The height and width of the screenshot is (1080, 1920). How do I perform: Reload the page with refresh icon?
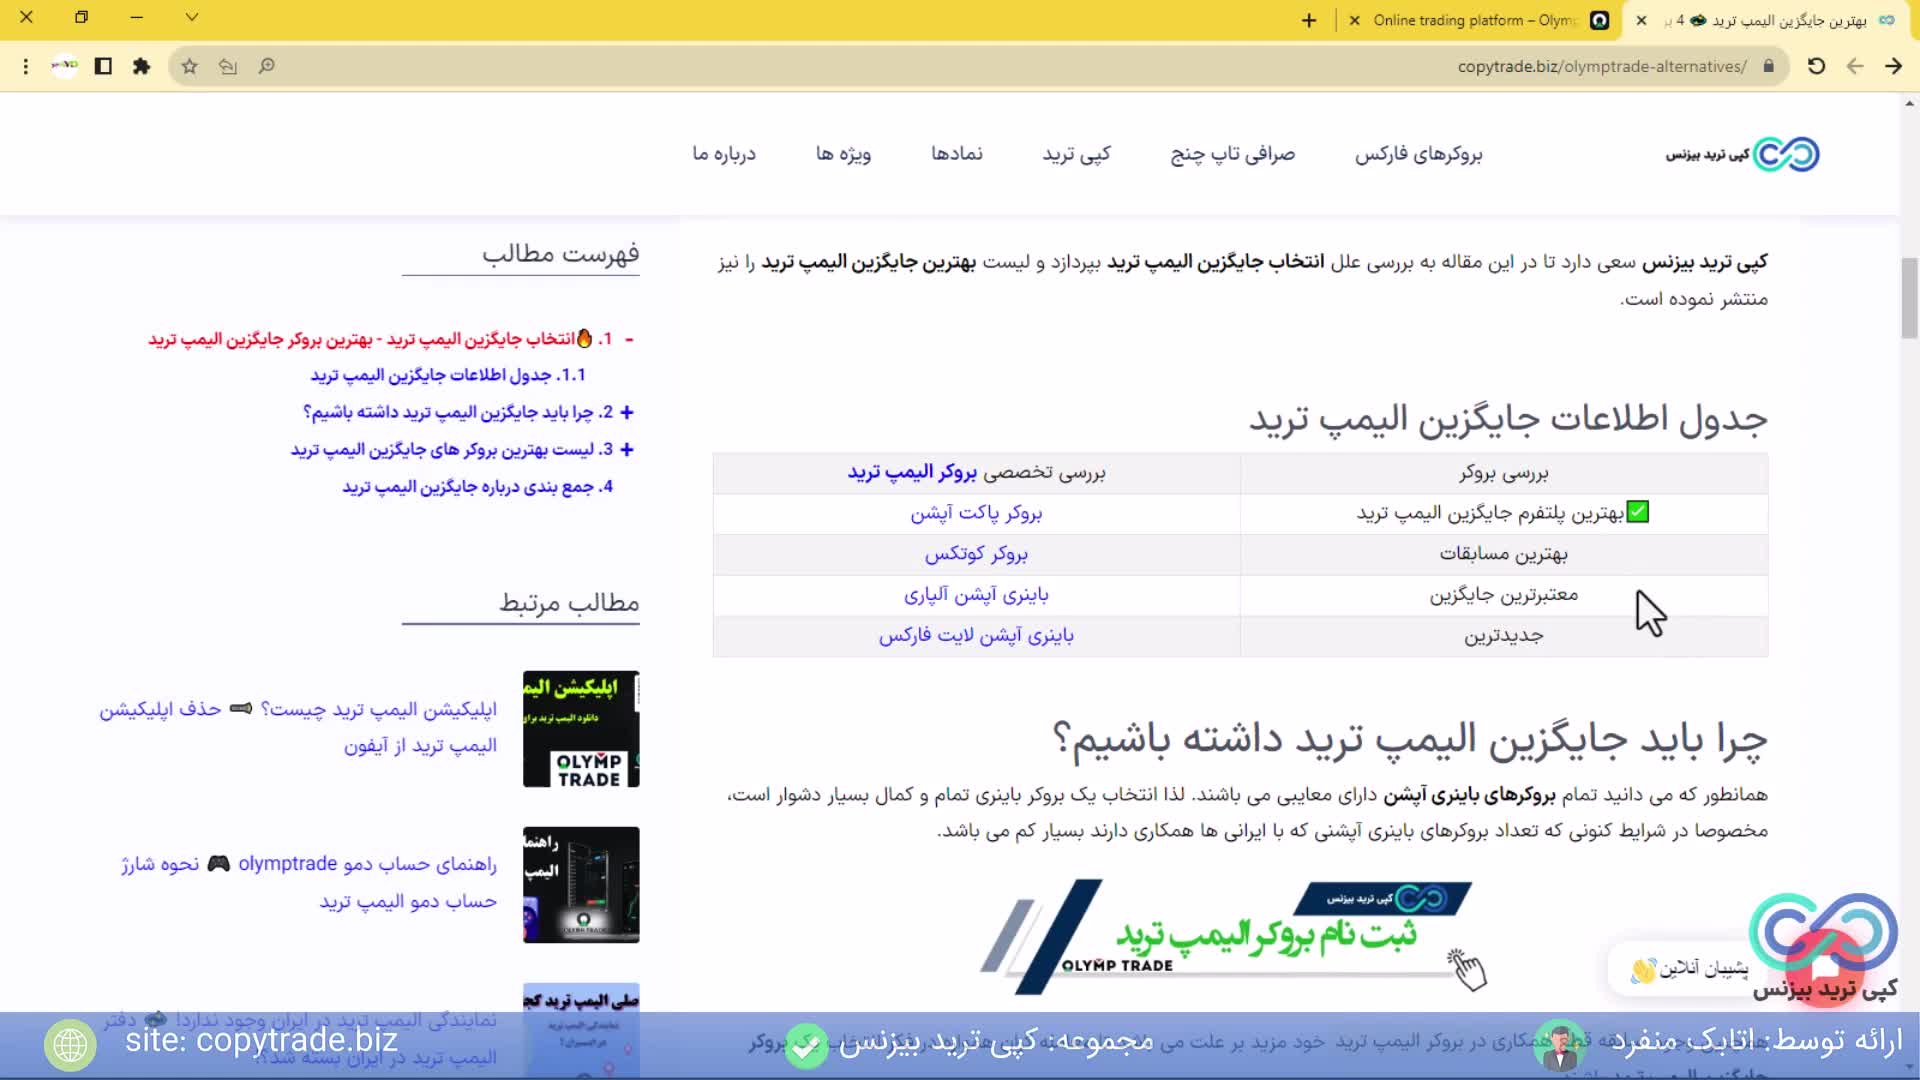pos(1816,66)
